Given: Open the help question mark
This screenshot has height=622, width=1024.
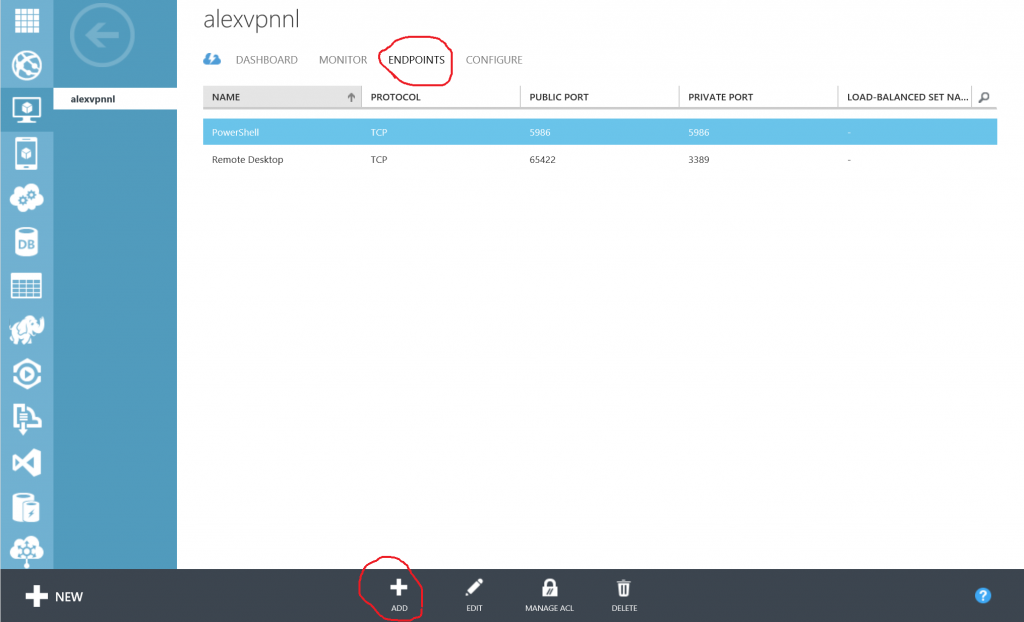Looking at the screenshot, I should (x=982, y=595).
